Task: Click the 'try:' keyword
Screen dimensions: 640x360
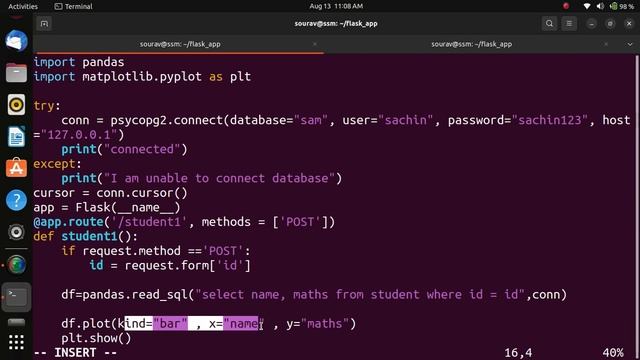Action: [x=47, y=106]
